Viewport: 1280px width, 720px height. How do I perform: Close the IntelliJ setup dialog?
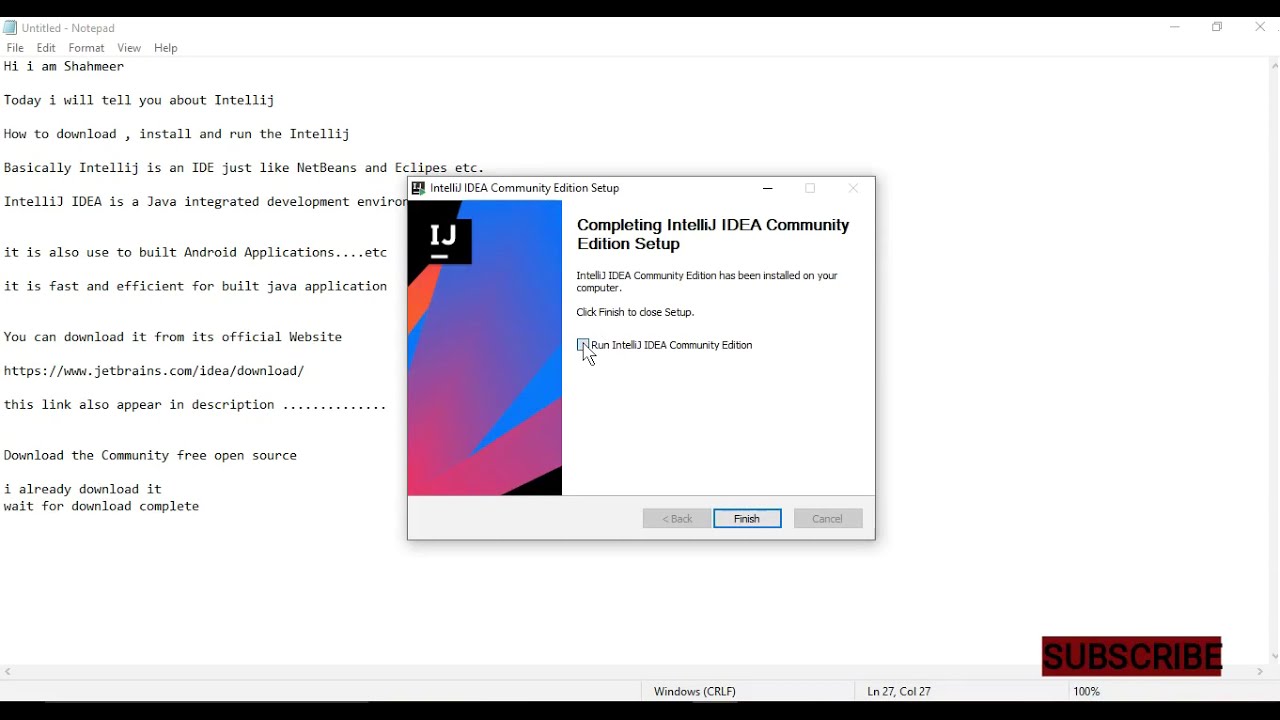coord(853,188)
